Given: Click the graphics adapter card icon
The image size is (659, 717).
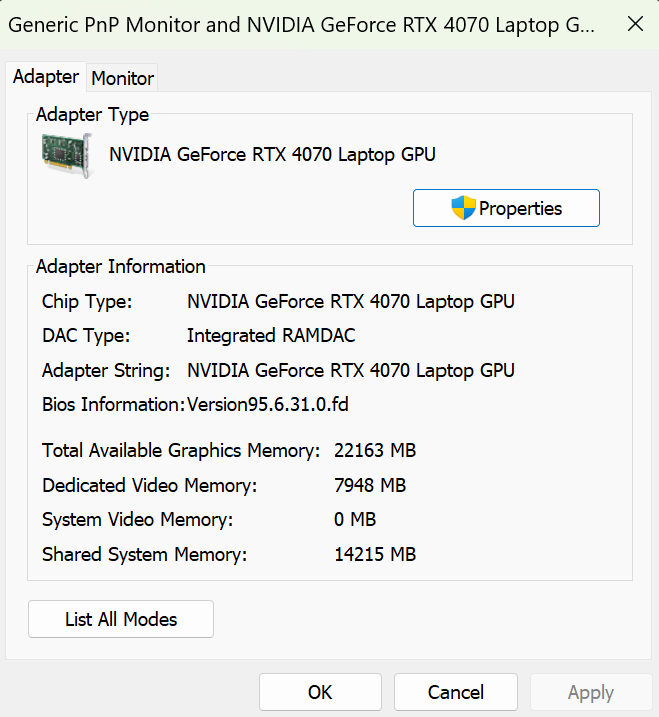Looking at the screenshot, I should click(x=68, y=156).
